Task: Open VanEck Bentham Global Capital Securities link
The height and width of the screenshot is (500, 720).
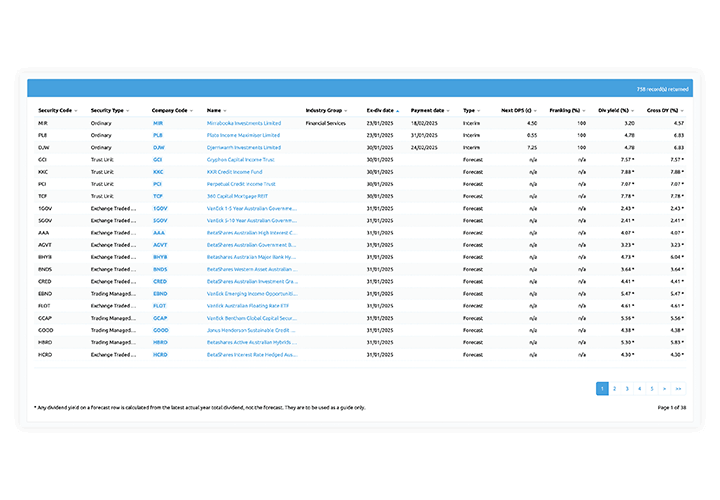Action: coord(252,318)
